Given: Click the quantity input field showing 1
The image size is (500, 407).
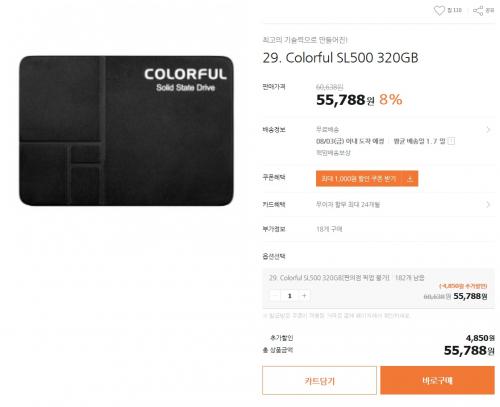Looking at the screenshot, I should pyautogui.click(x=290, y=296).
